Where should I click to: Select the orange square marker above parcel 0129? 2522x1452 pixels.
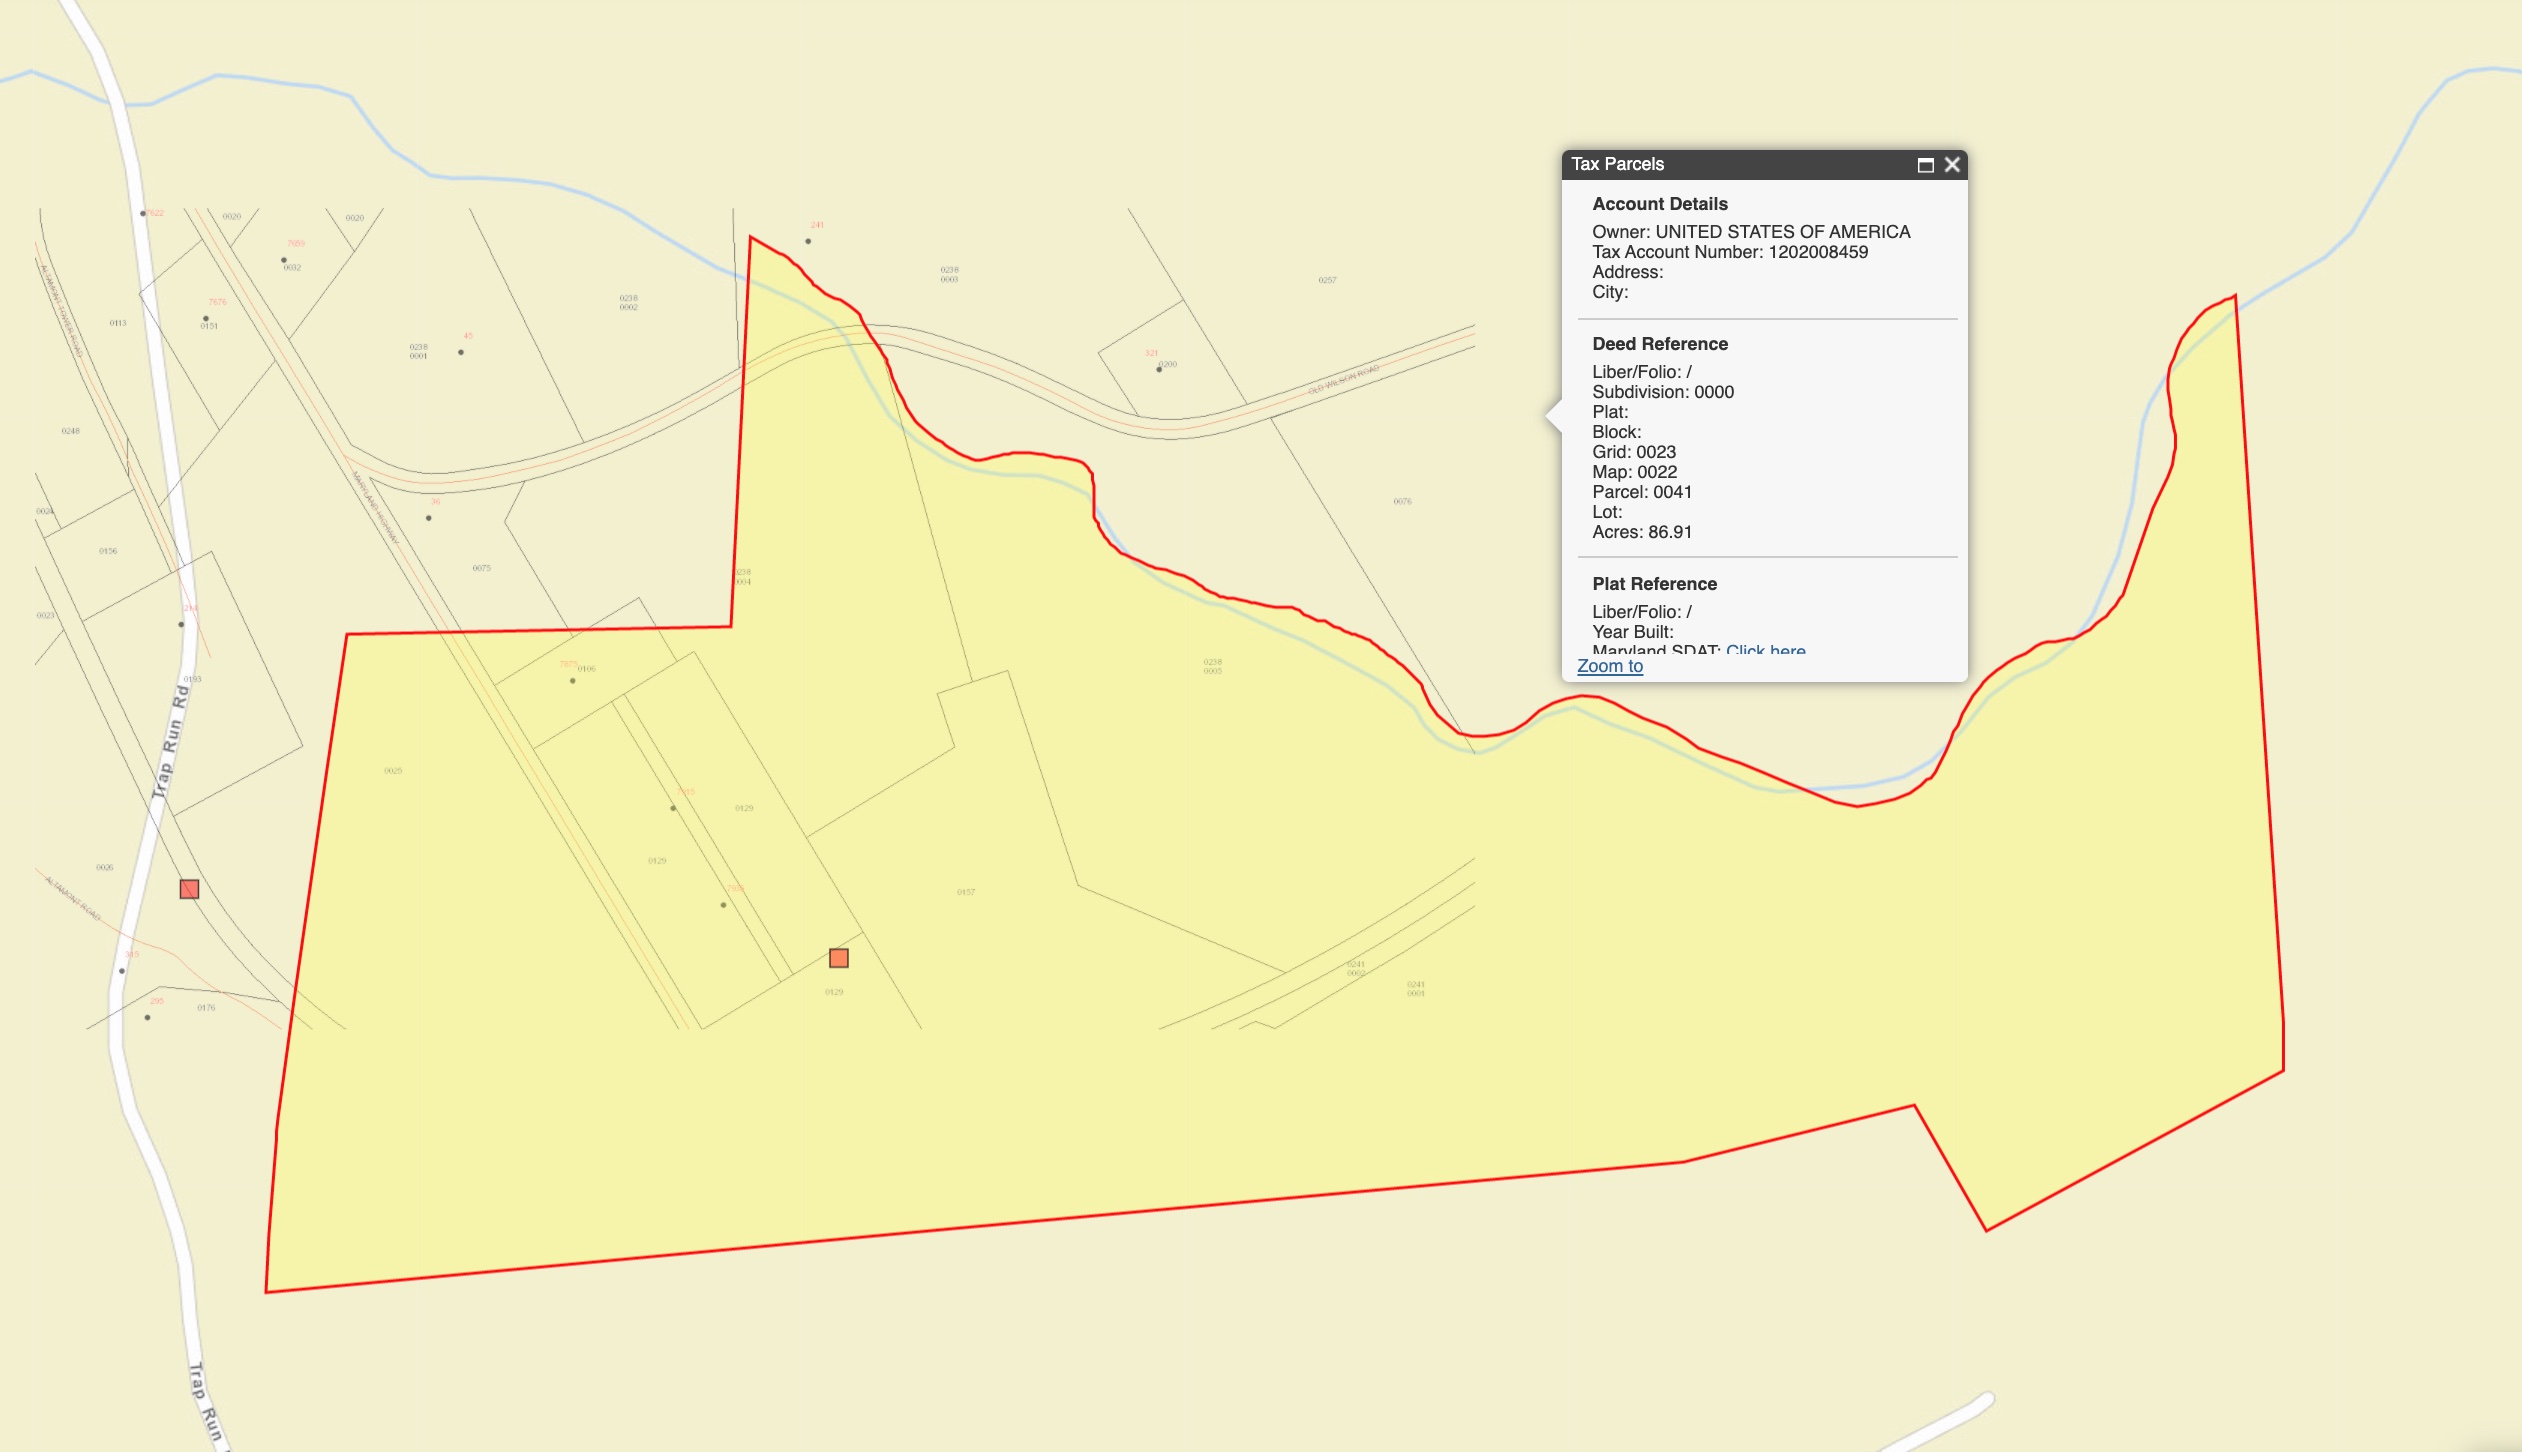point(839,958)
